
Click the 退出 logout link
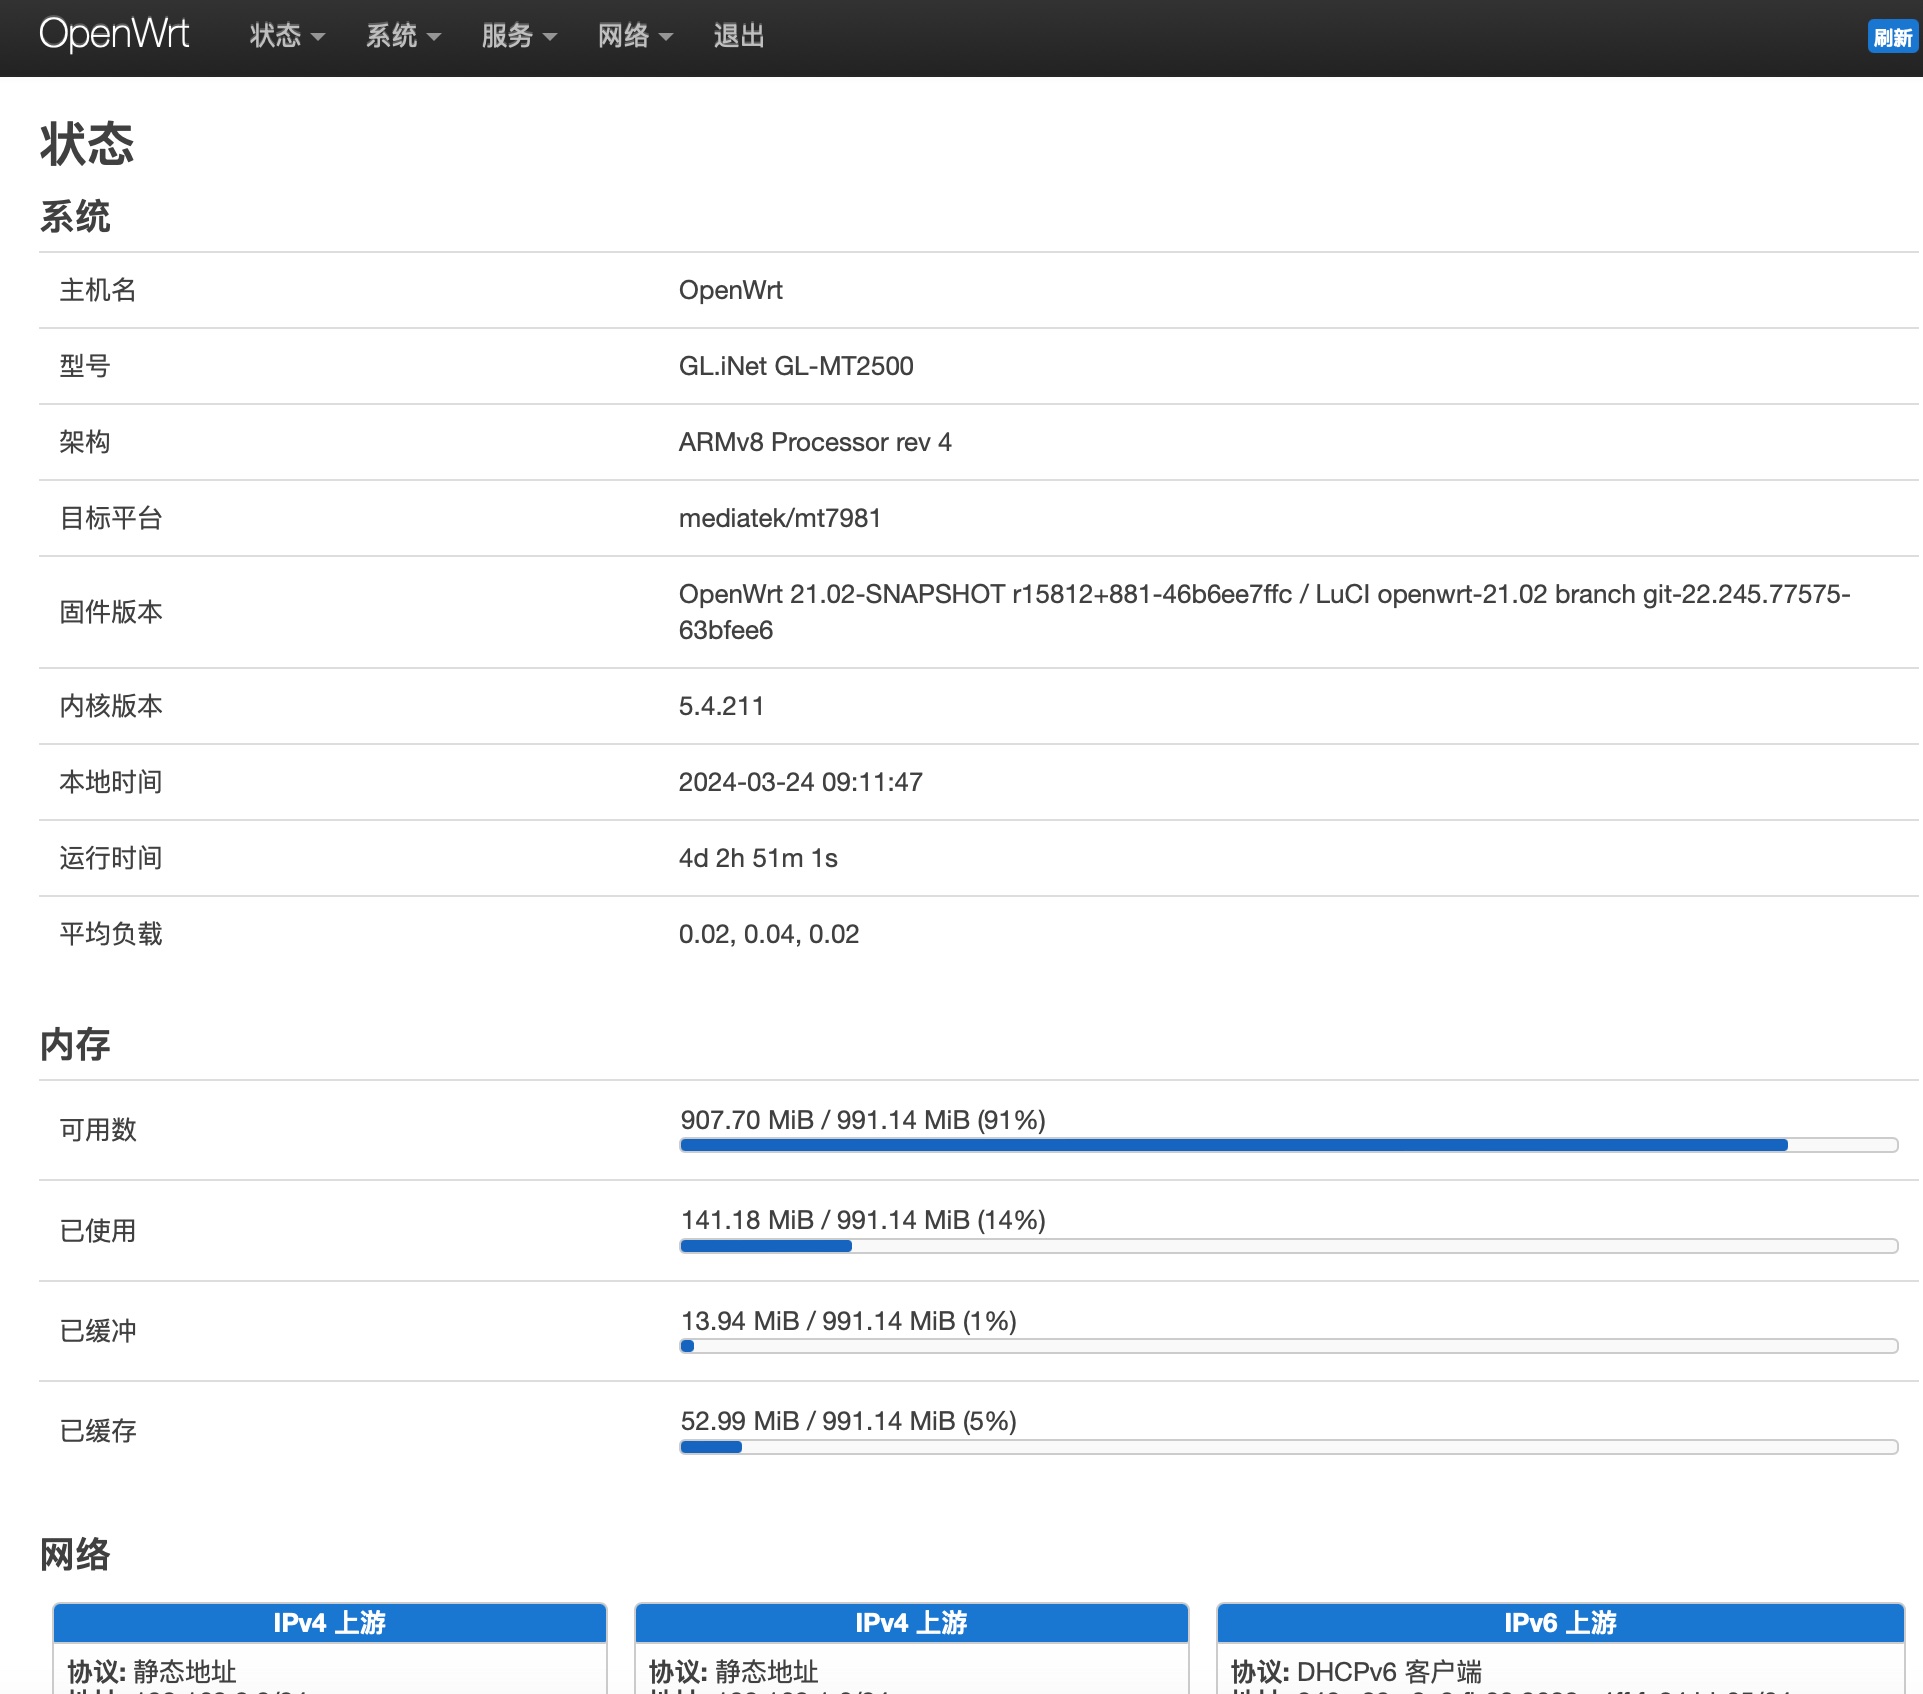738,37
